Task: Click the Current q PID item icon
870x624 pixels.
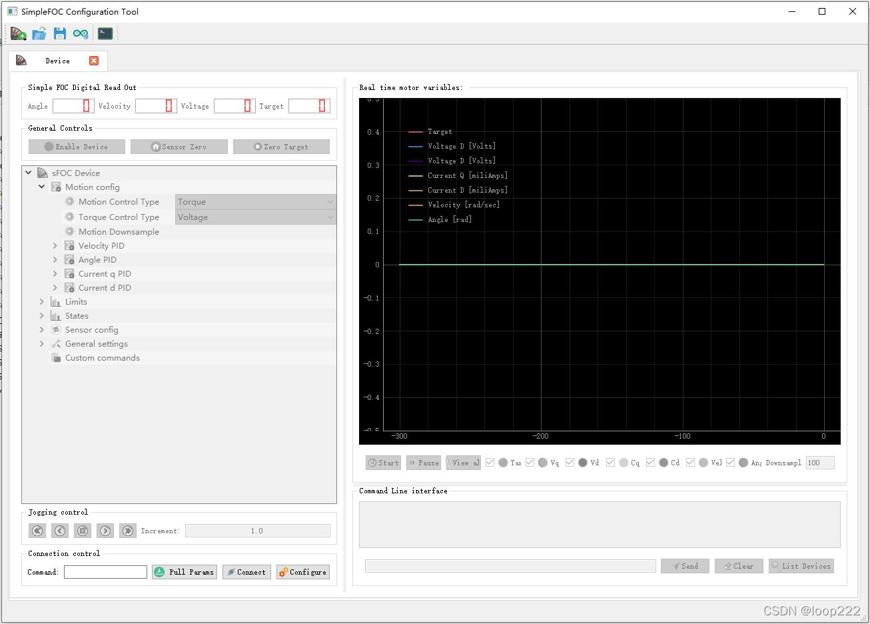Action: 69,273
